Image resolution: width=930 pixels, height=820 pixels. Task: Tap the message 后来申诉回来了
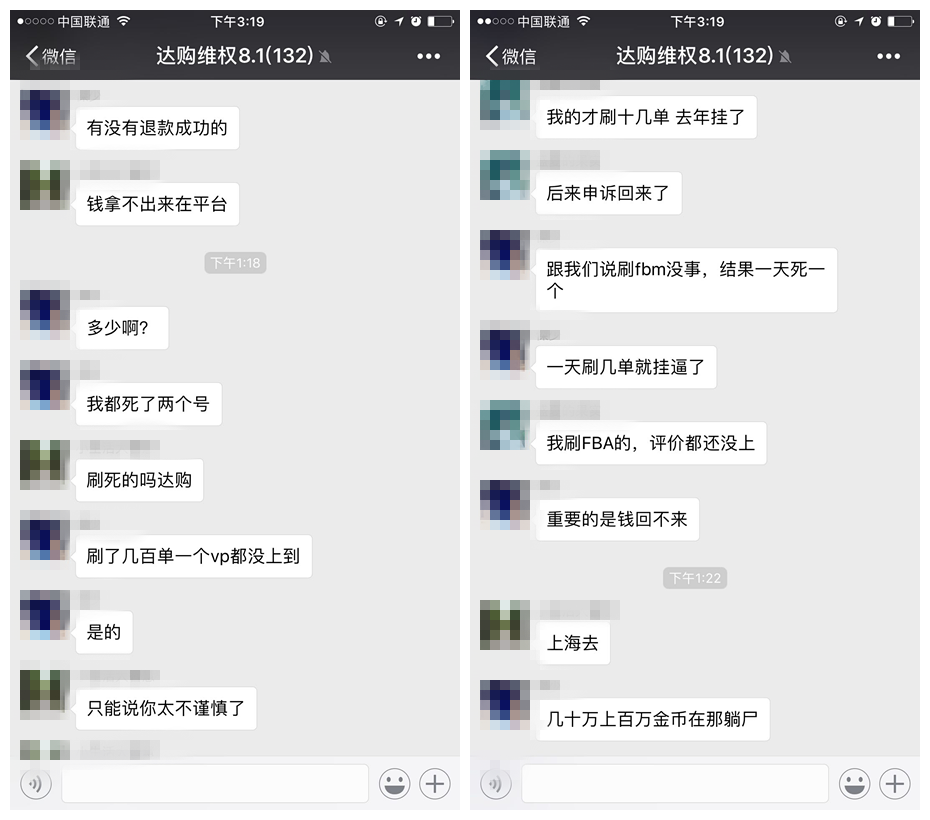point(609,193)
